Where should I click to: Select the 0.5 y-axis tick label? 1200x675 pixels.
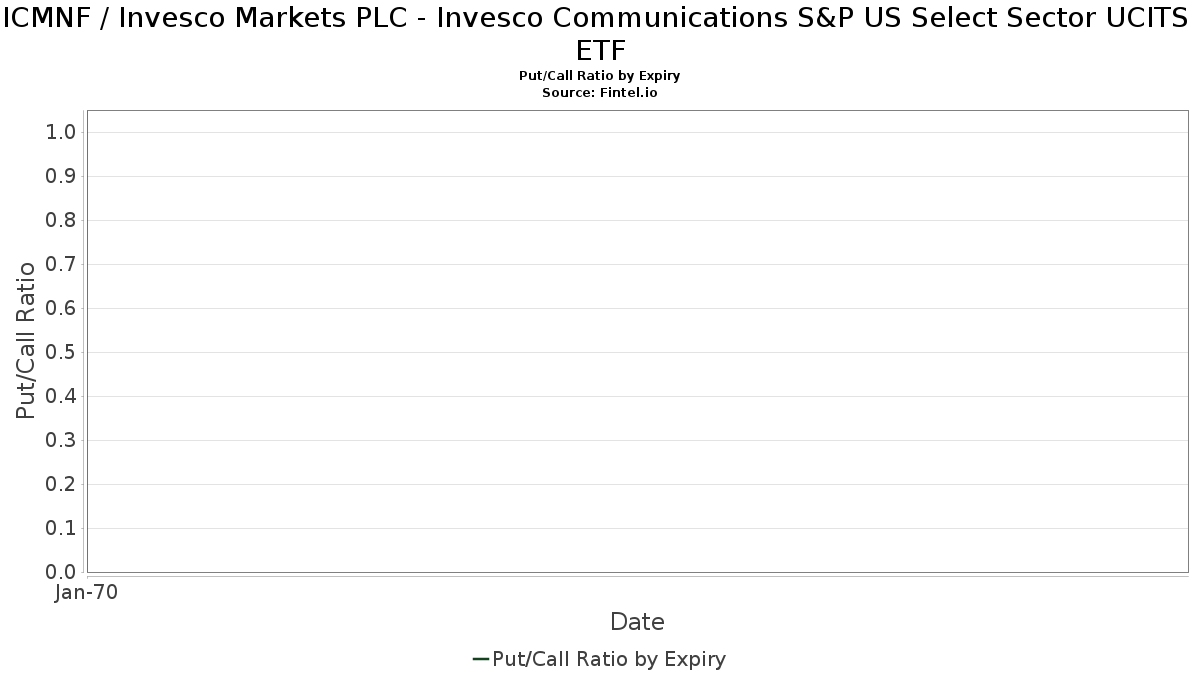tap(61, 353)
